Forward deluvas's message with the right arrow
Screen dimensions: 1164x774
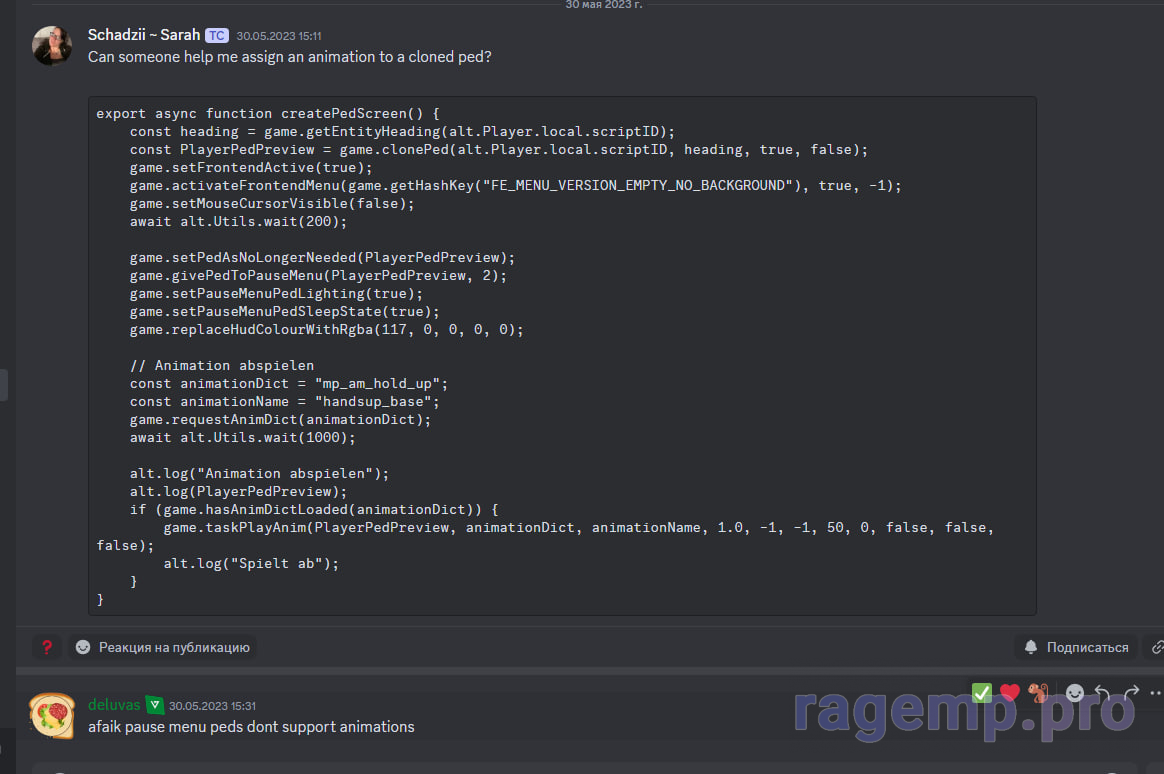click(x=1131, y=692)
